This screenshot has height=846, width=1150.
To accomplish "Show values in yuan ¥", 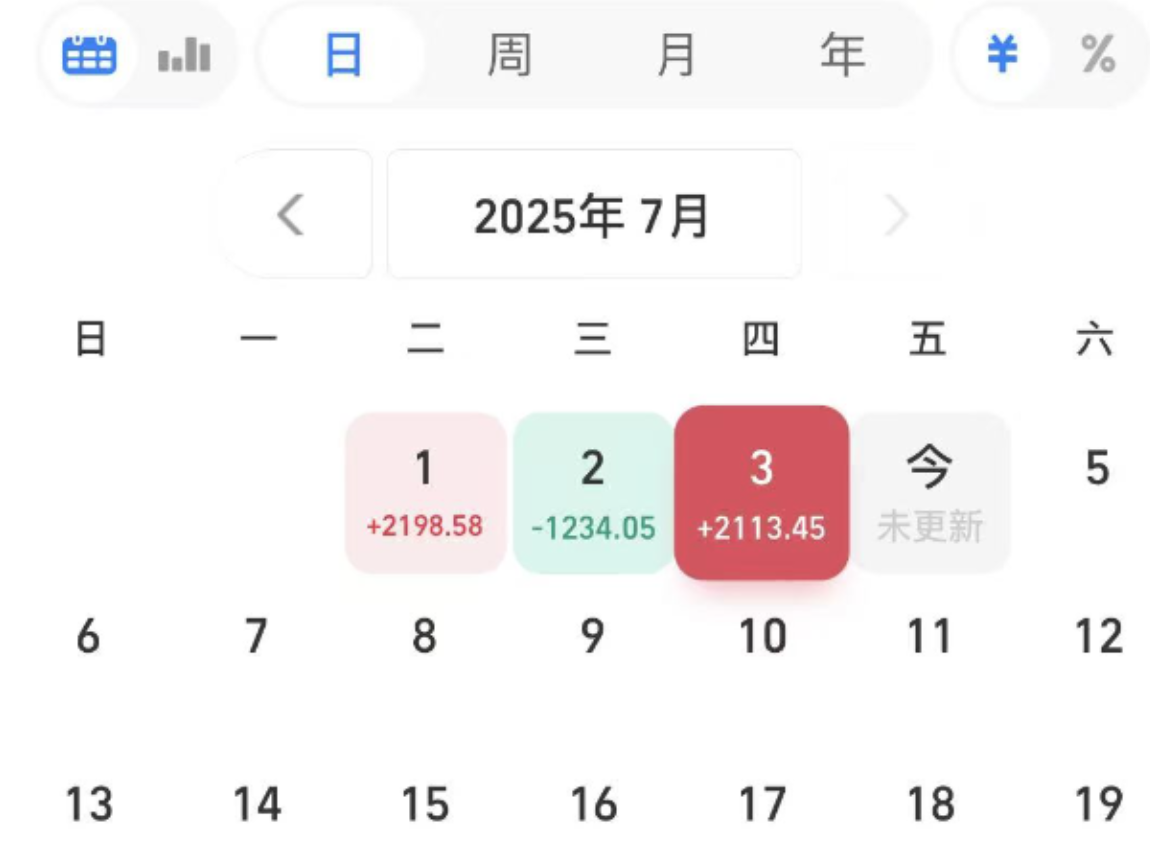I will (1002, 55).
